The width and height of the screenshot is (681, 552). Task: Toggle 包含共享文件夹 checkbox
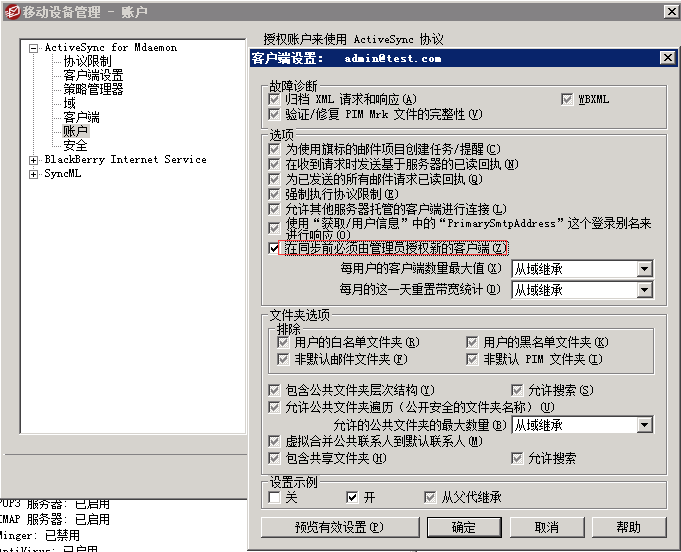pyautogui.click(x=274, y=458)
